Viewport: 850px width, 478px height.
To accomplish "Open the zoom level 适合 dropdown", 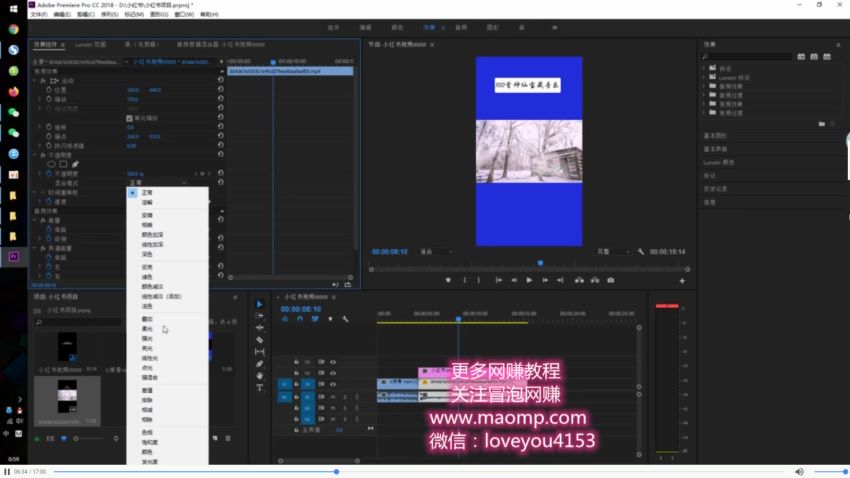I will point(437,251).
